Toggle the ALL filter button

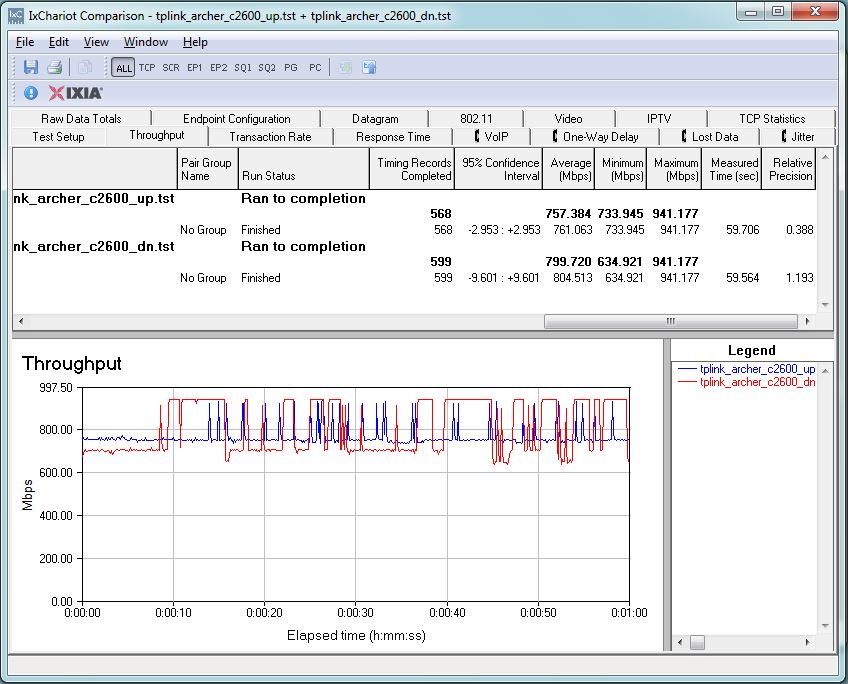coord(123,68)
